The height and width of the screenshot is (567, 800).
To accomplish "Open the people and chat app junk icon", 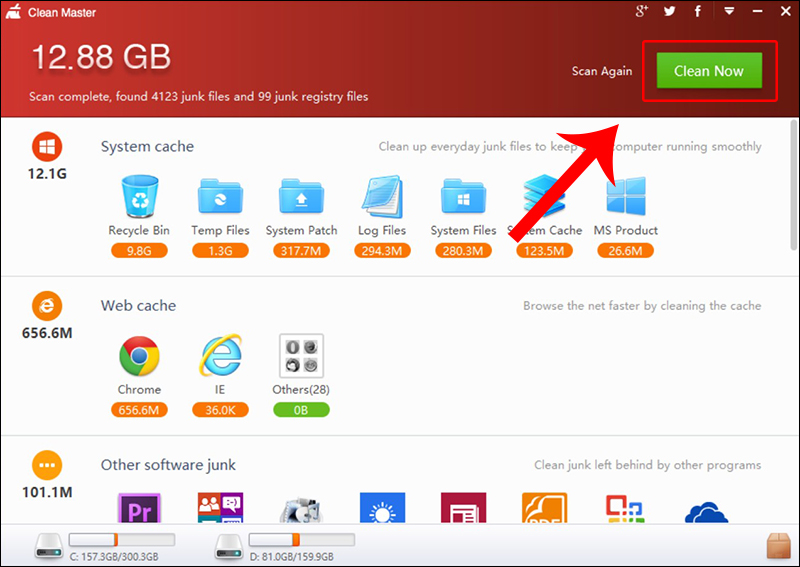I will [x=220, y=508].
